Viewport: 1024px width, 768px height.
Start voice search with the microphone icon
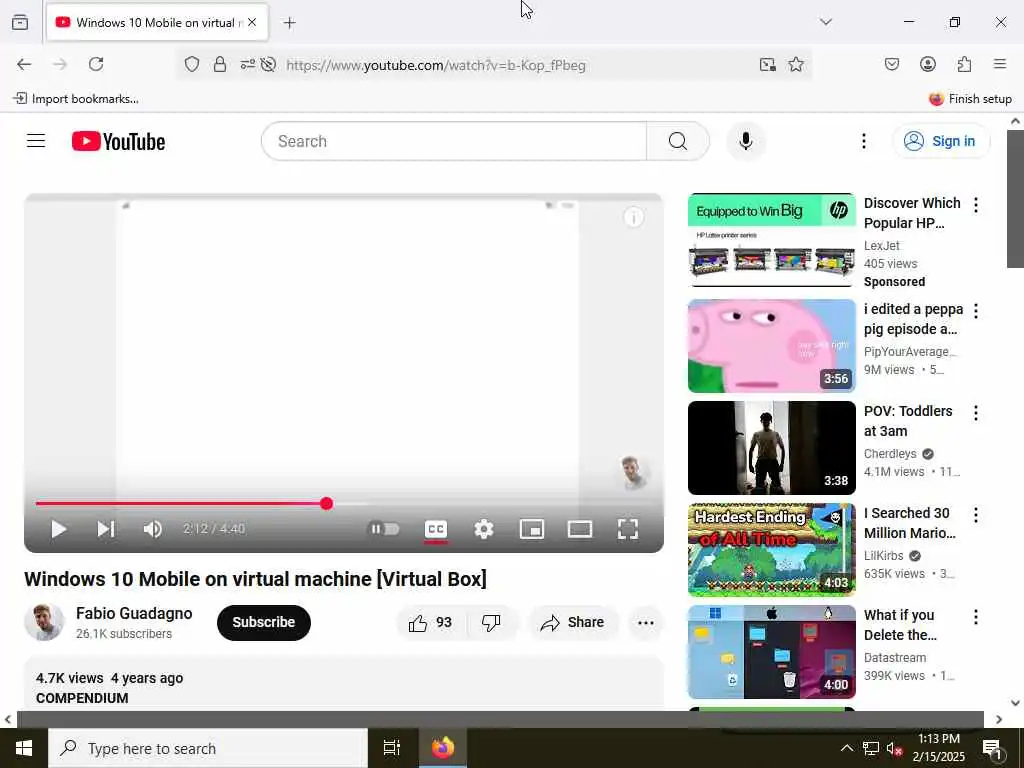746,141
